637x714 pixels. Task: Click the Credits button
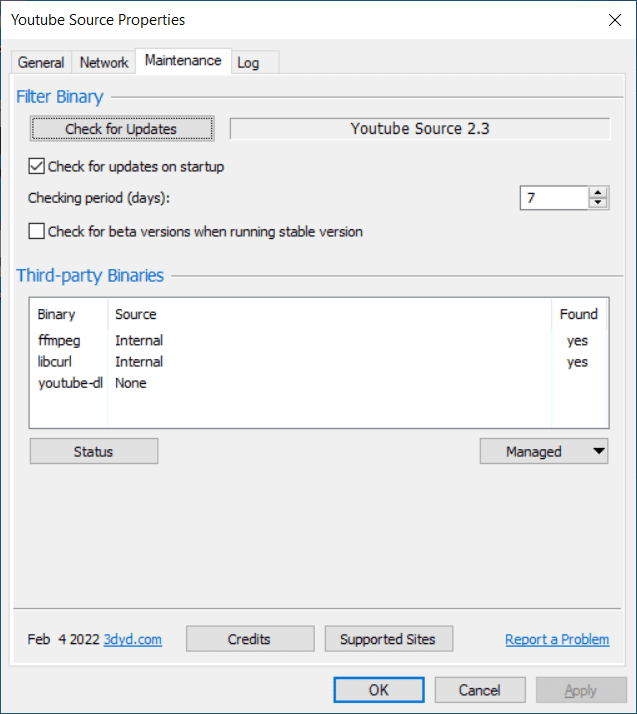pos(250,639)
